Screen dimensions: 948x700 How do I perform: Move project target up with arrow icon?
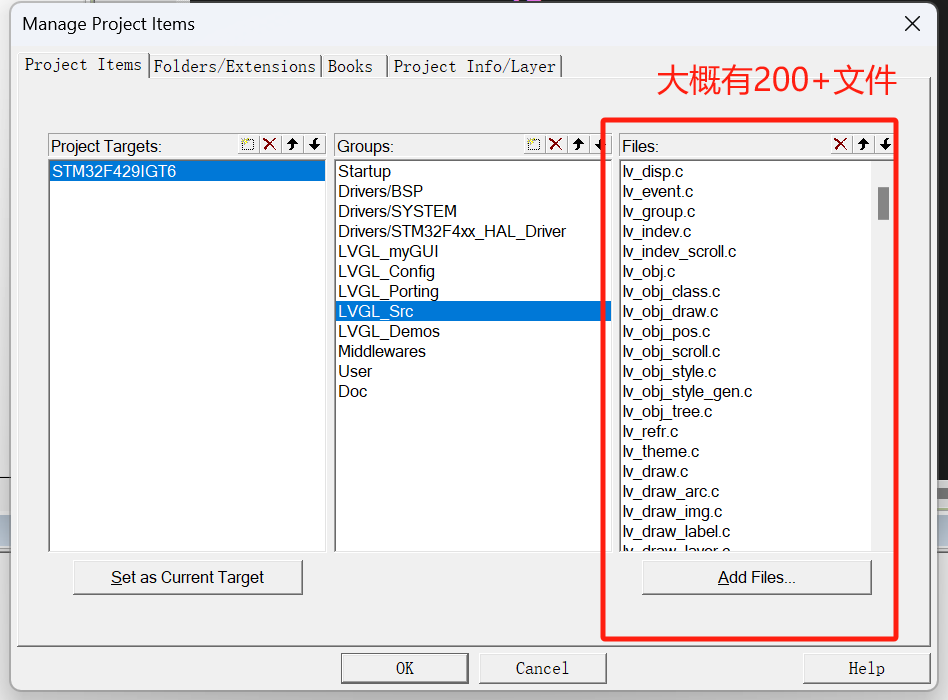coord(292,145)
